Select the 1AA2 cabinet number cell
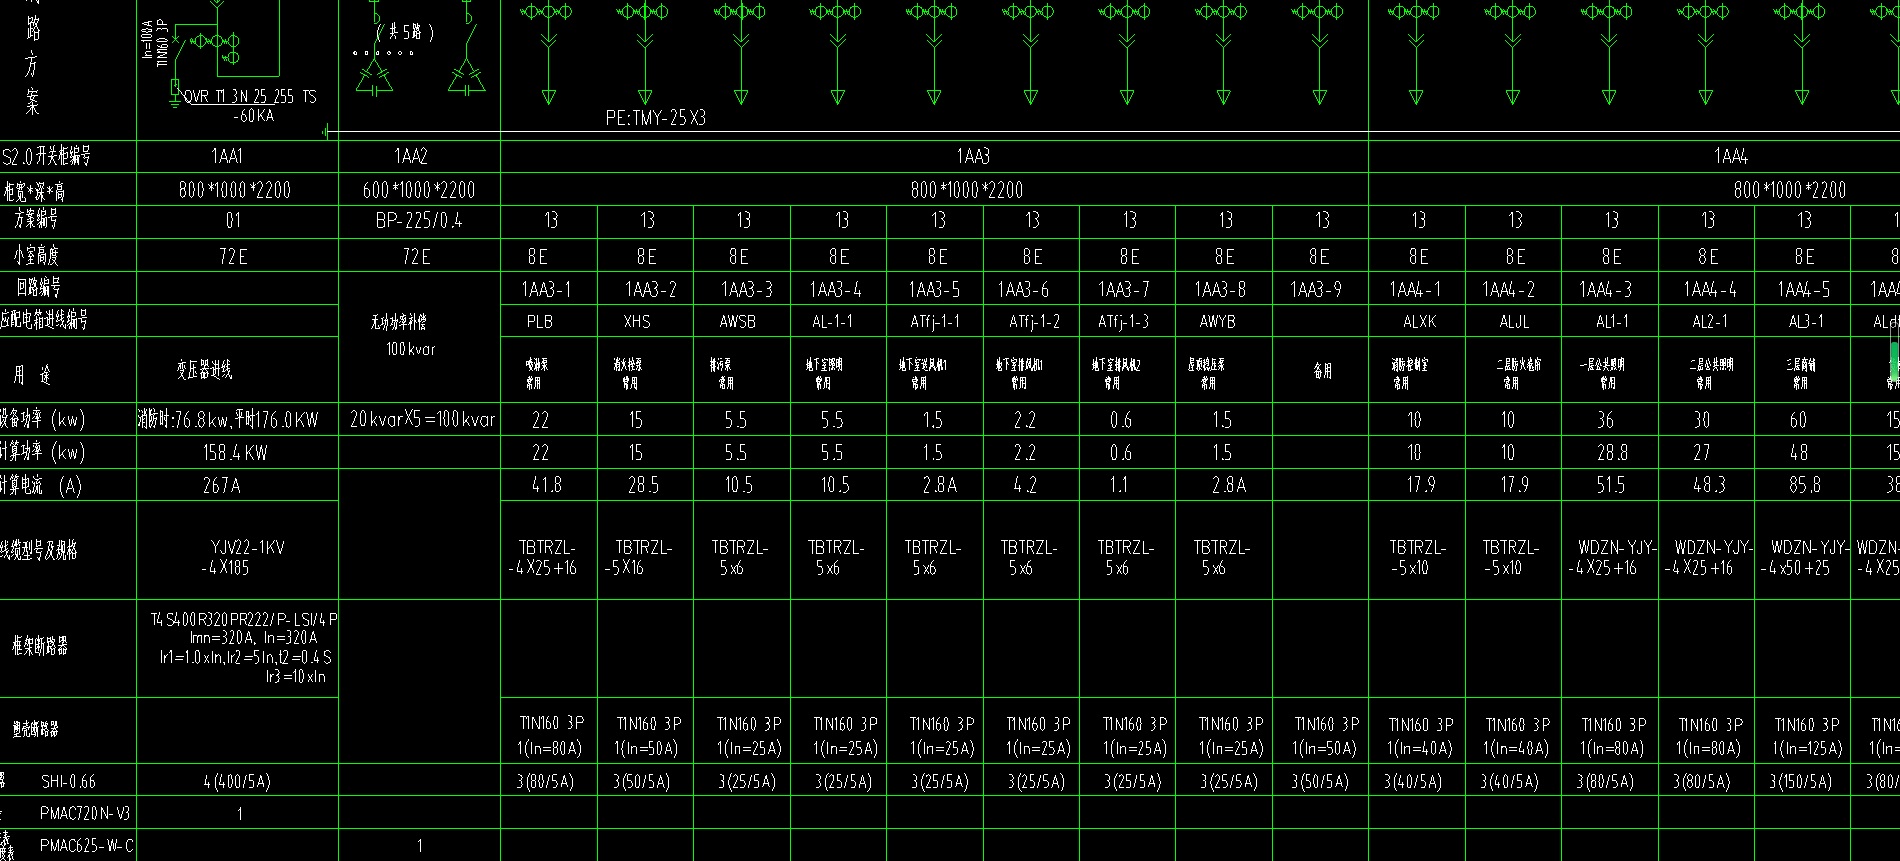The width and height of the screenshot is (1900, 861). [411, 156]
